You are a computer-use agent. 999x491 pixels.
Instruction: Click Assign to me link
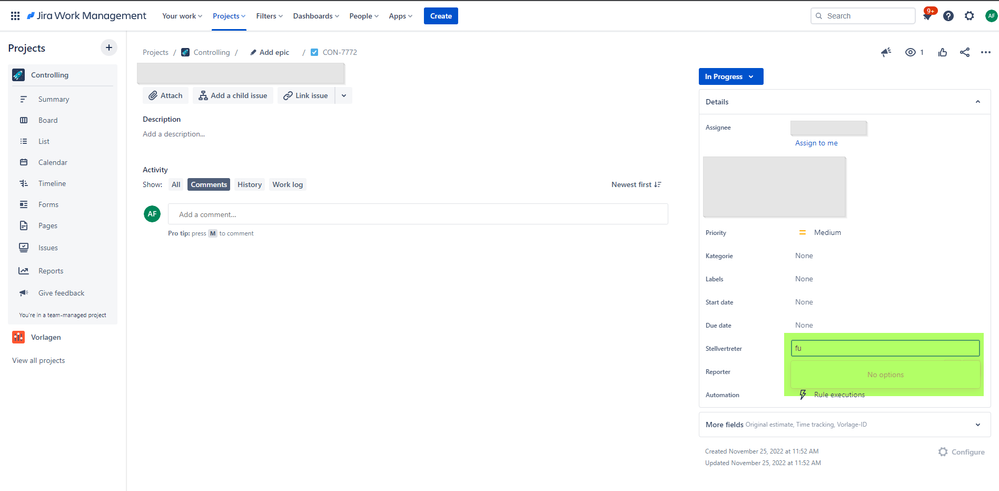816,143
